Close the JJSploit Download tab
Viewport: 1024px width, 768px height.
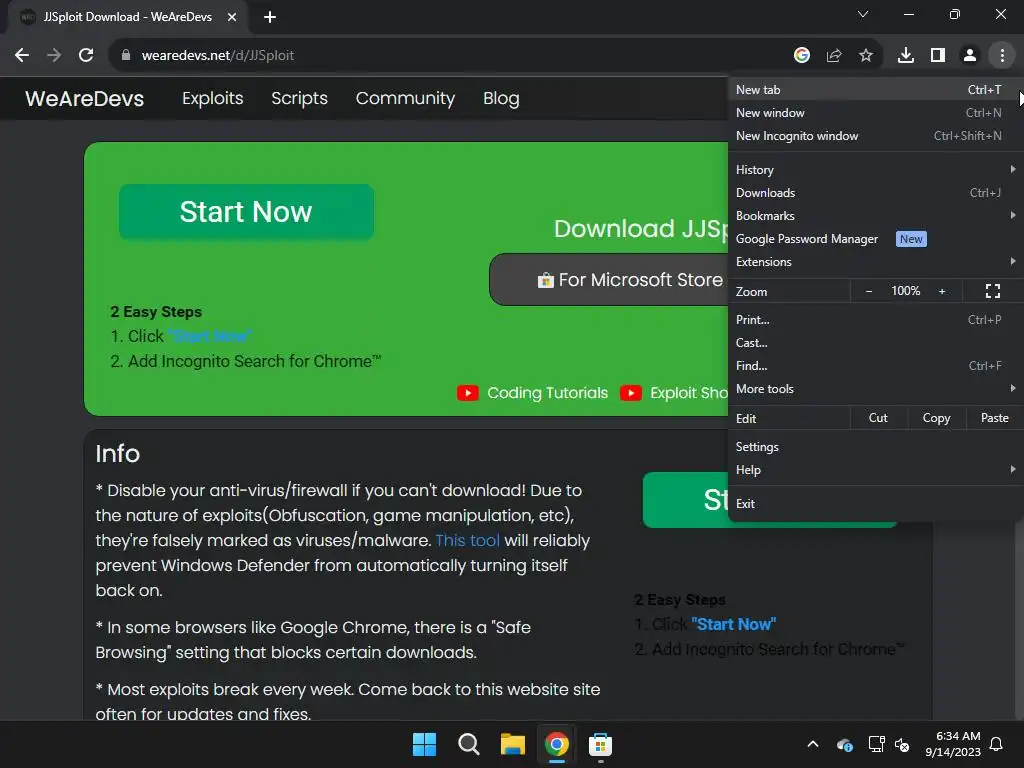point(232,17)
